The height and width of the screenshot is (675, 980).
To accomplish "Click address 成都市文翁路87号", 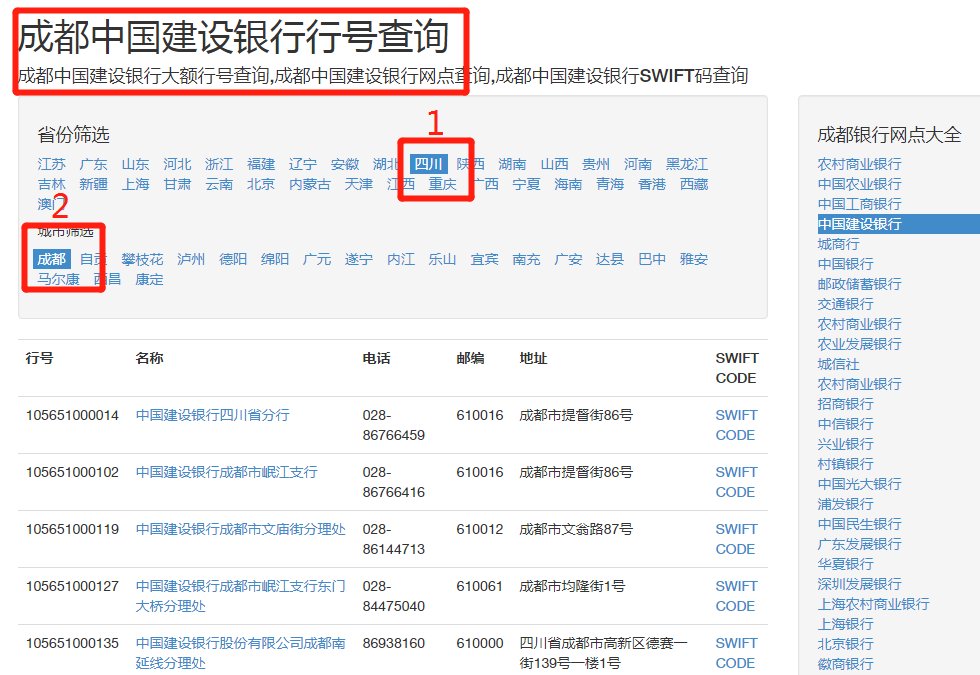I will (x=576, y=529).
